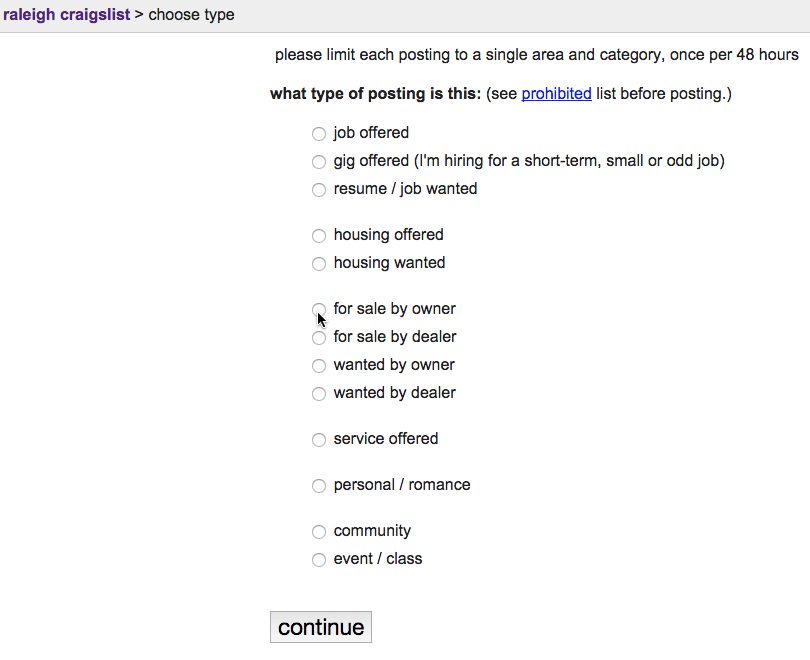The width and height of the screenshot is (810, 660).
Task: Choose "for sale by owner" option
Action: [318, 309]
